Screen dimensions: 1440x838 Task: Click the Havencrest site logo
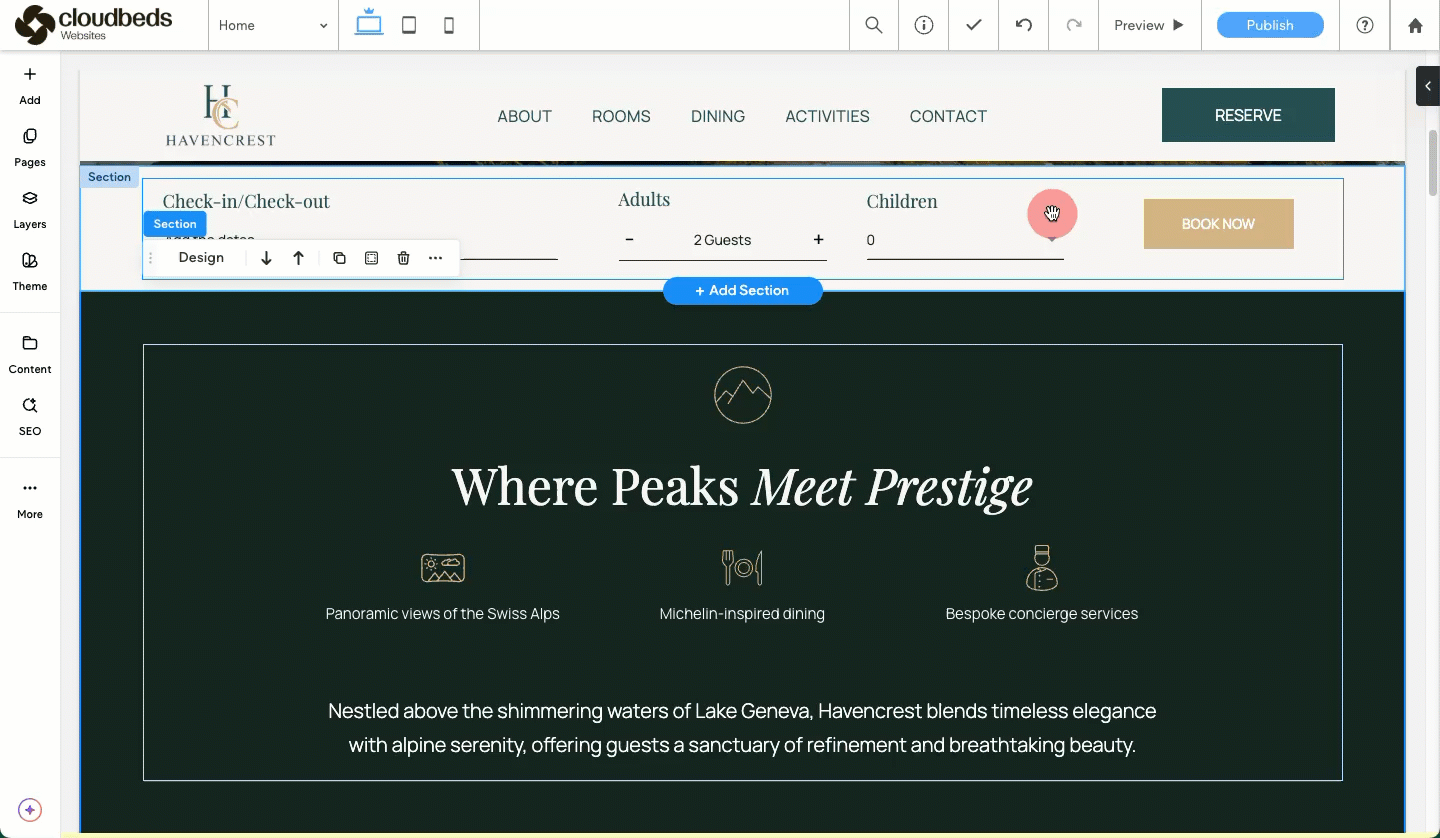click(221, 116)
